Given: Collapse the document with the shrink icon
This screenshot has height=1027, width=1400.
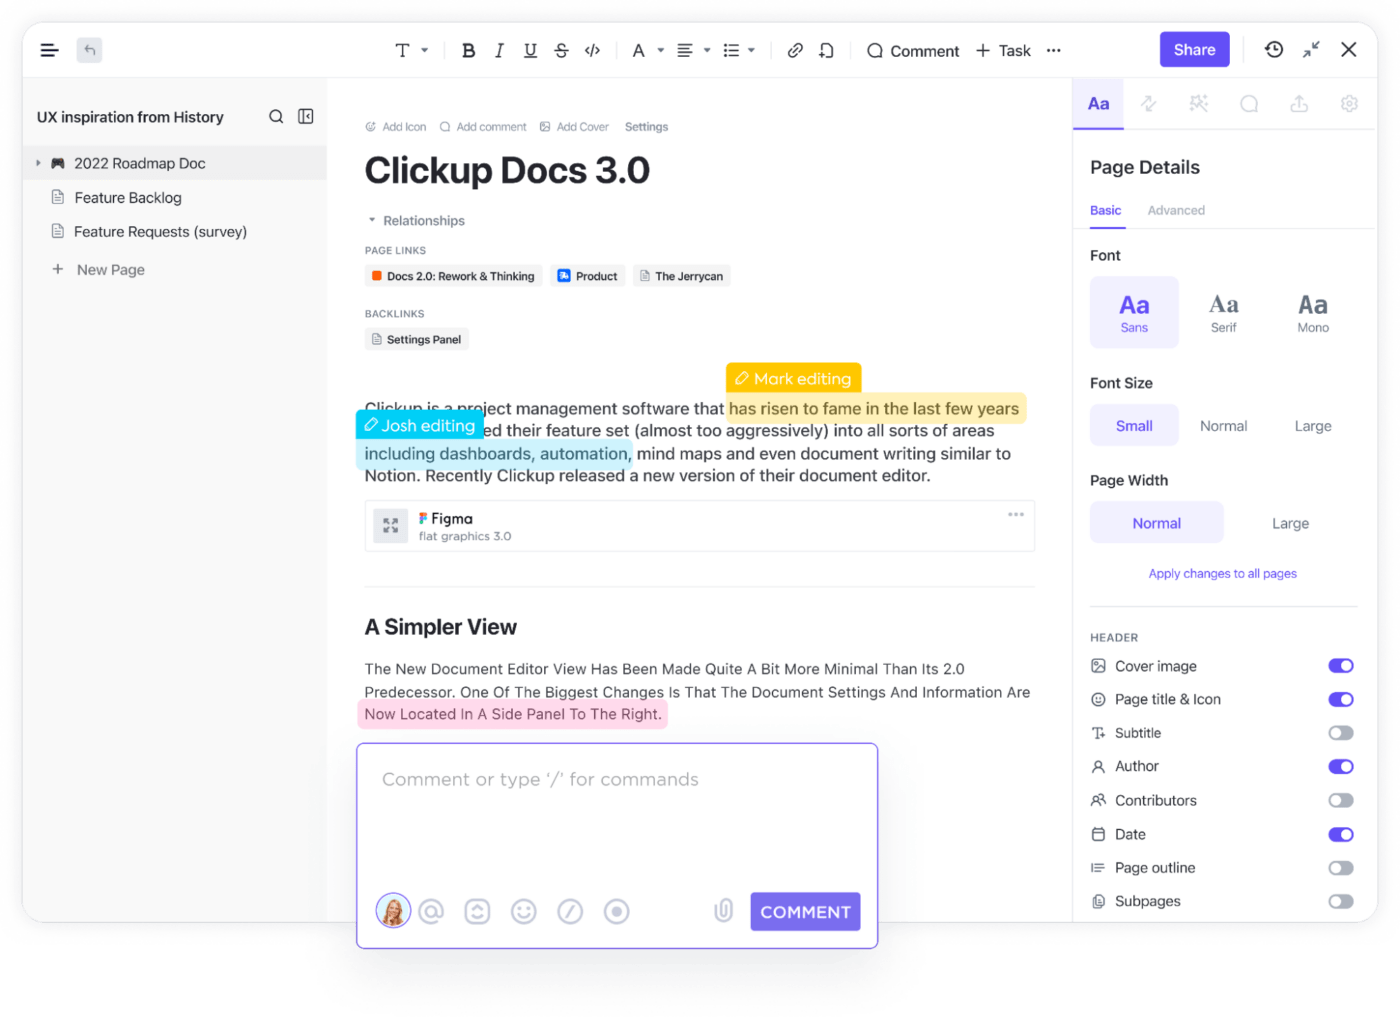Looking at the screenshot, I should coord(1312,50).
